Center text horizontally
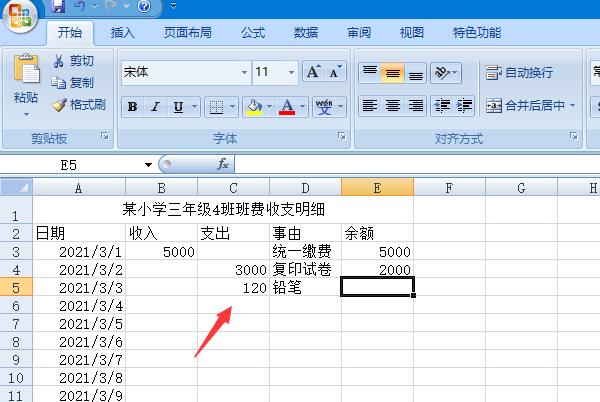Screen dimensions: 600x402 [x=393, y=105]
